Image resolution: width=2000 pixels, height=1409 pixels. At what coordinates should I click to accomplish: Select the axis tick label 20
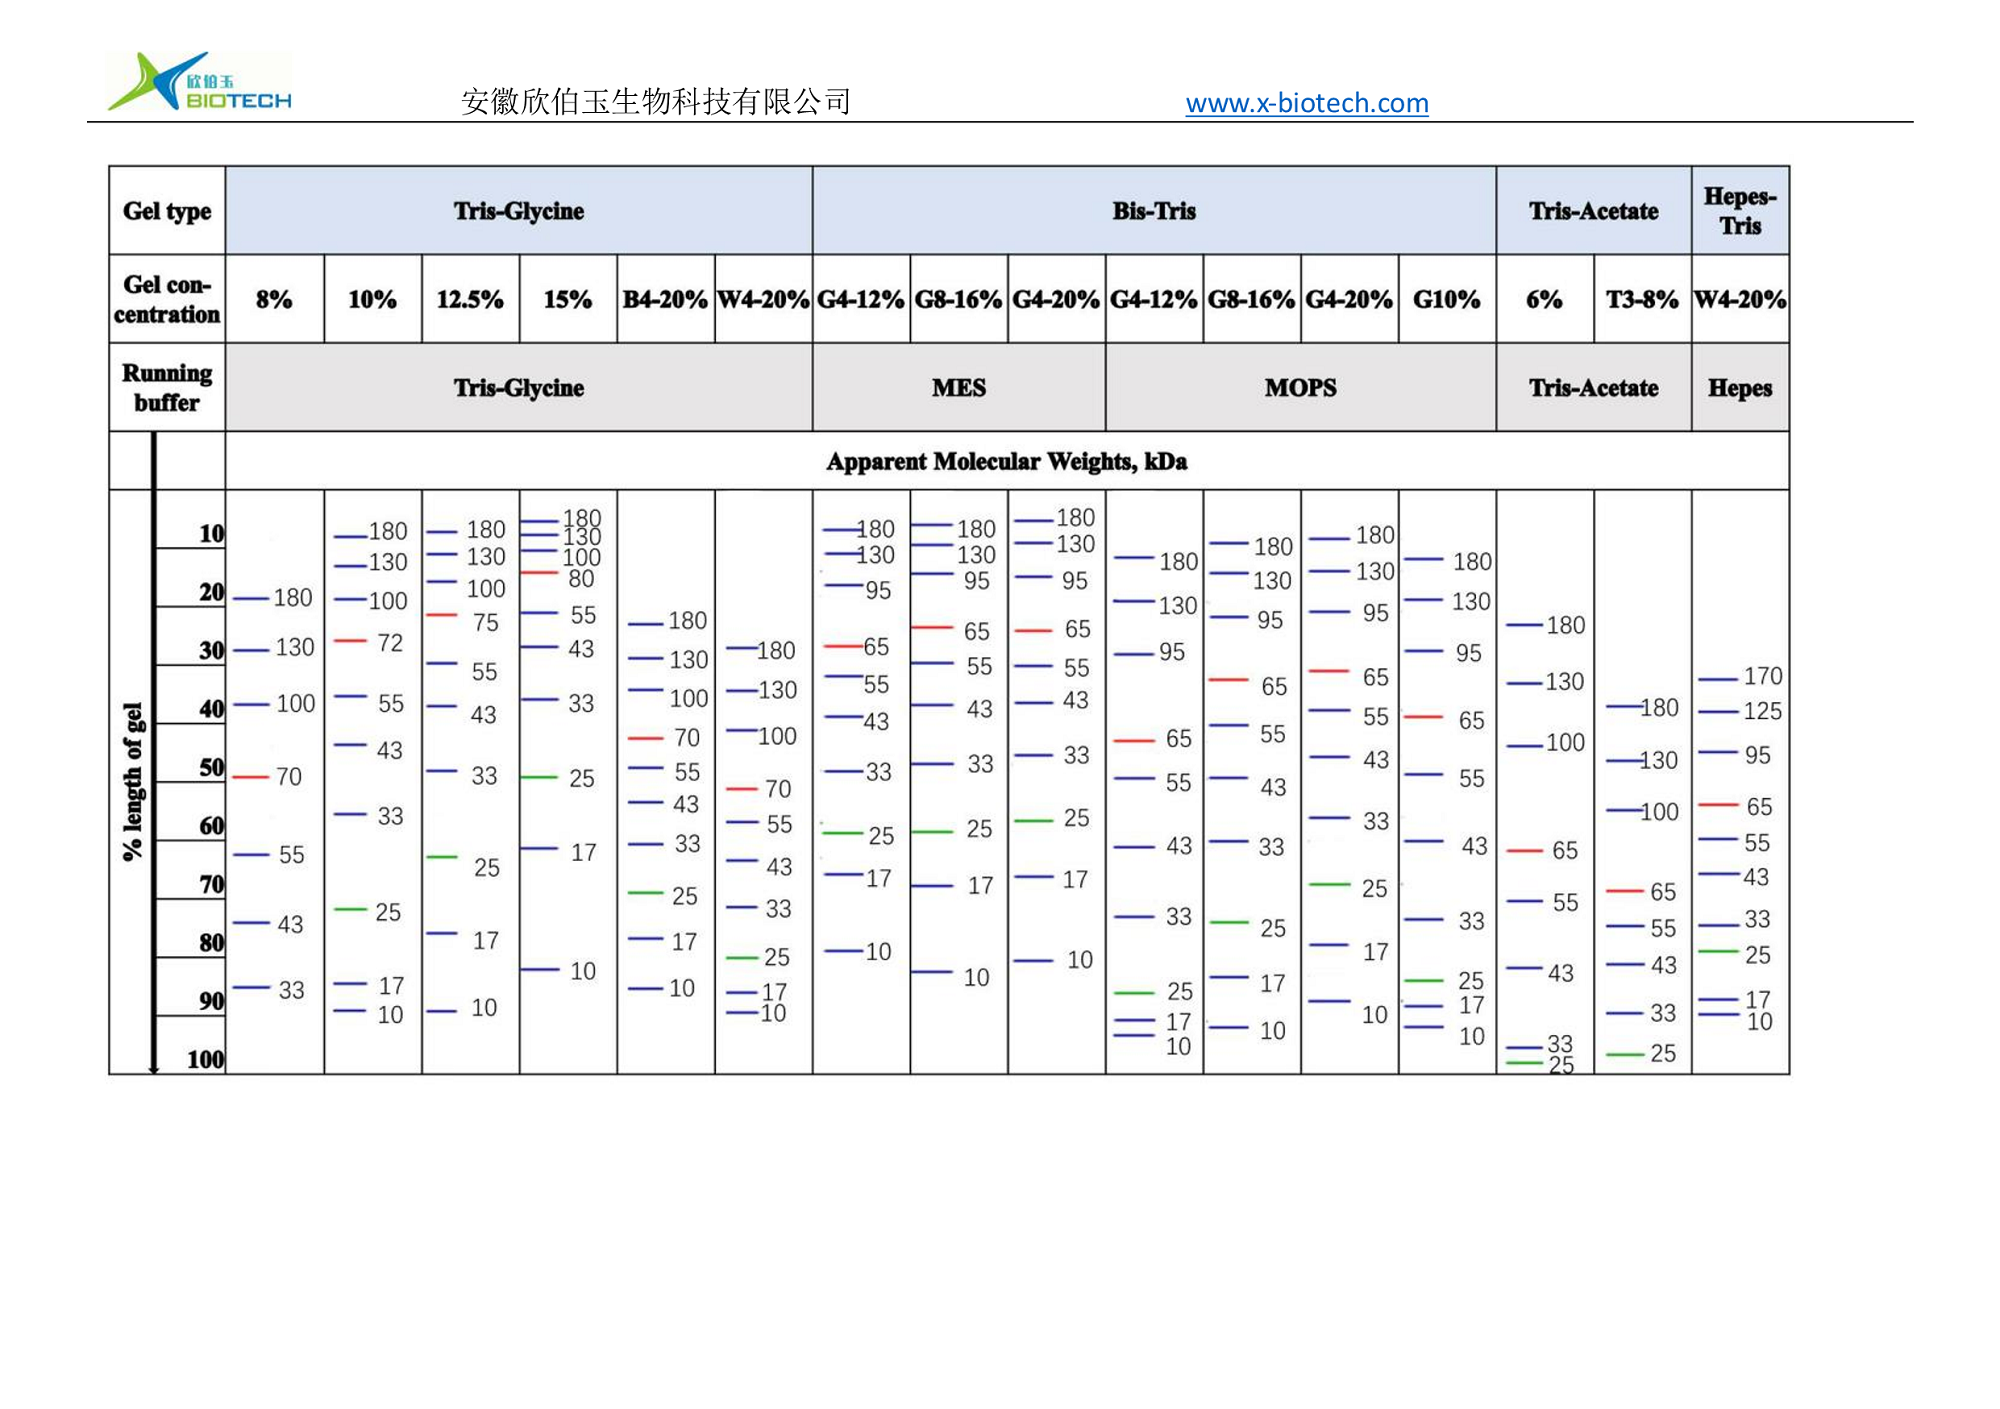(x=211, y=592)
